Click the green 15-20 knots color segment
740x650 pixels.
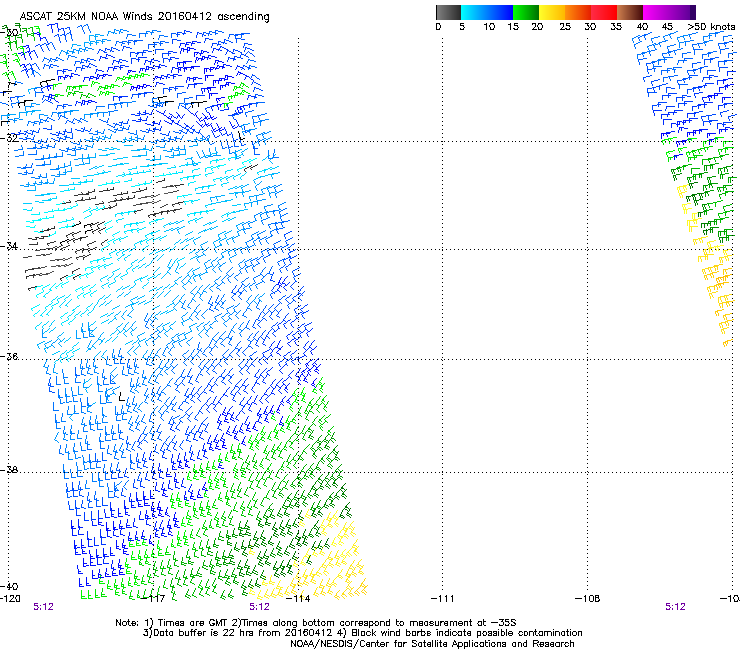point(526,12)
